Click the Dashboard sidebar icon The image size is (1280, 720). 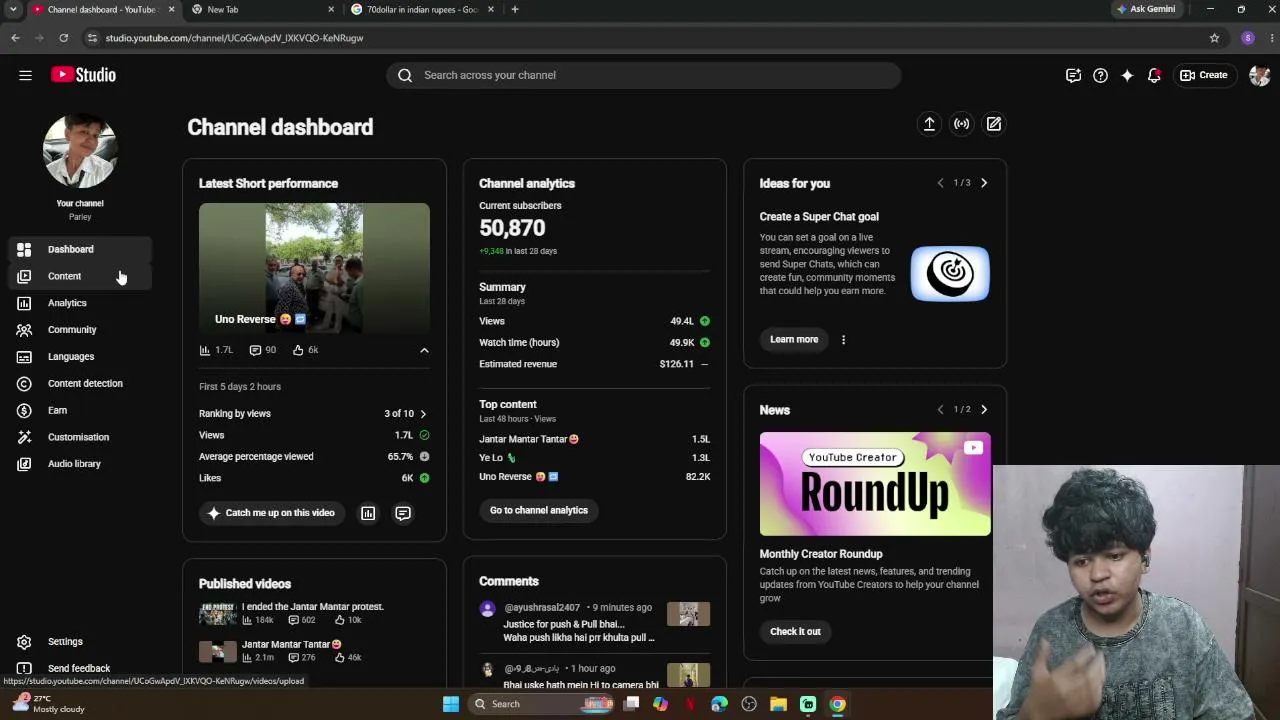click(x=24, y=249)
